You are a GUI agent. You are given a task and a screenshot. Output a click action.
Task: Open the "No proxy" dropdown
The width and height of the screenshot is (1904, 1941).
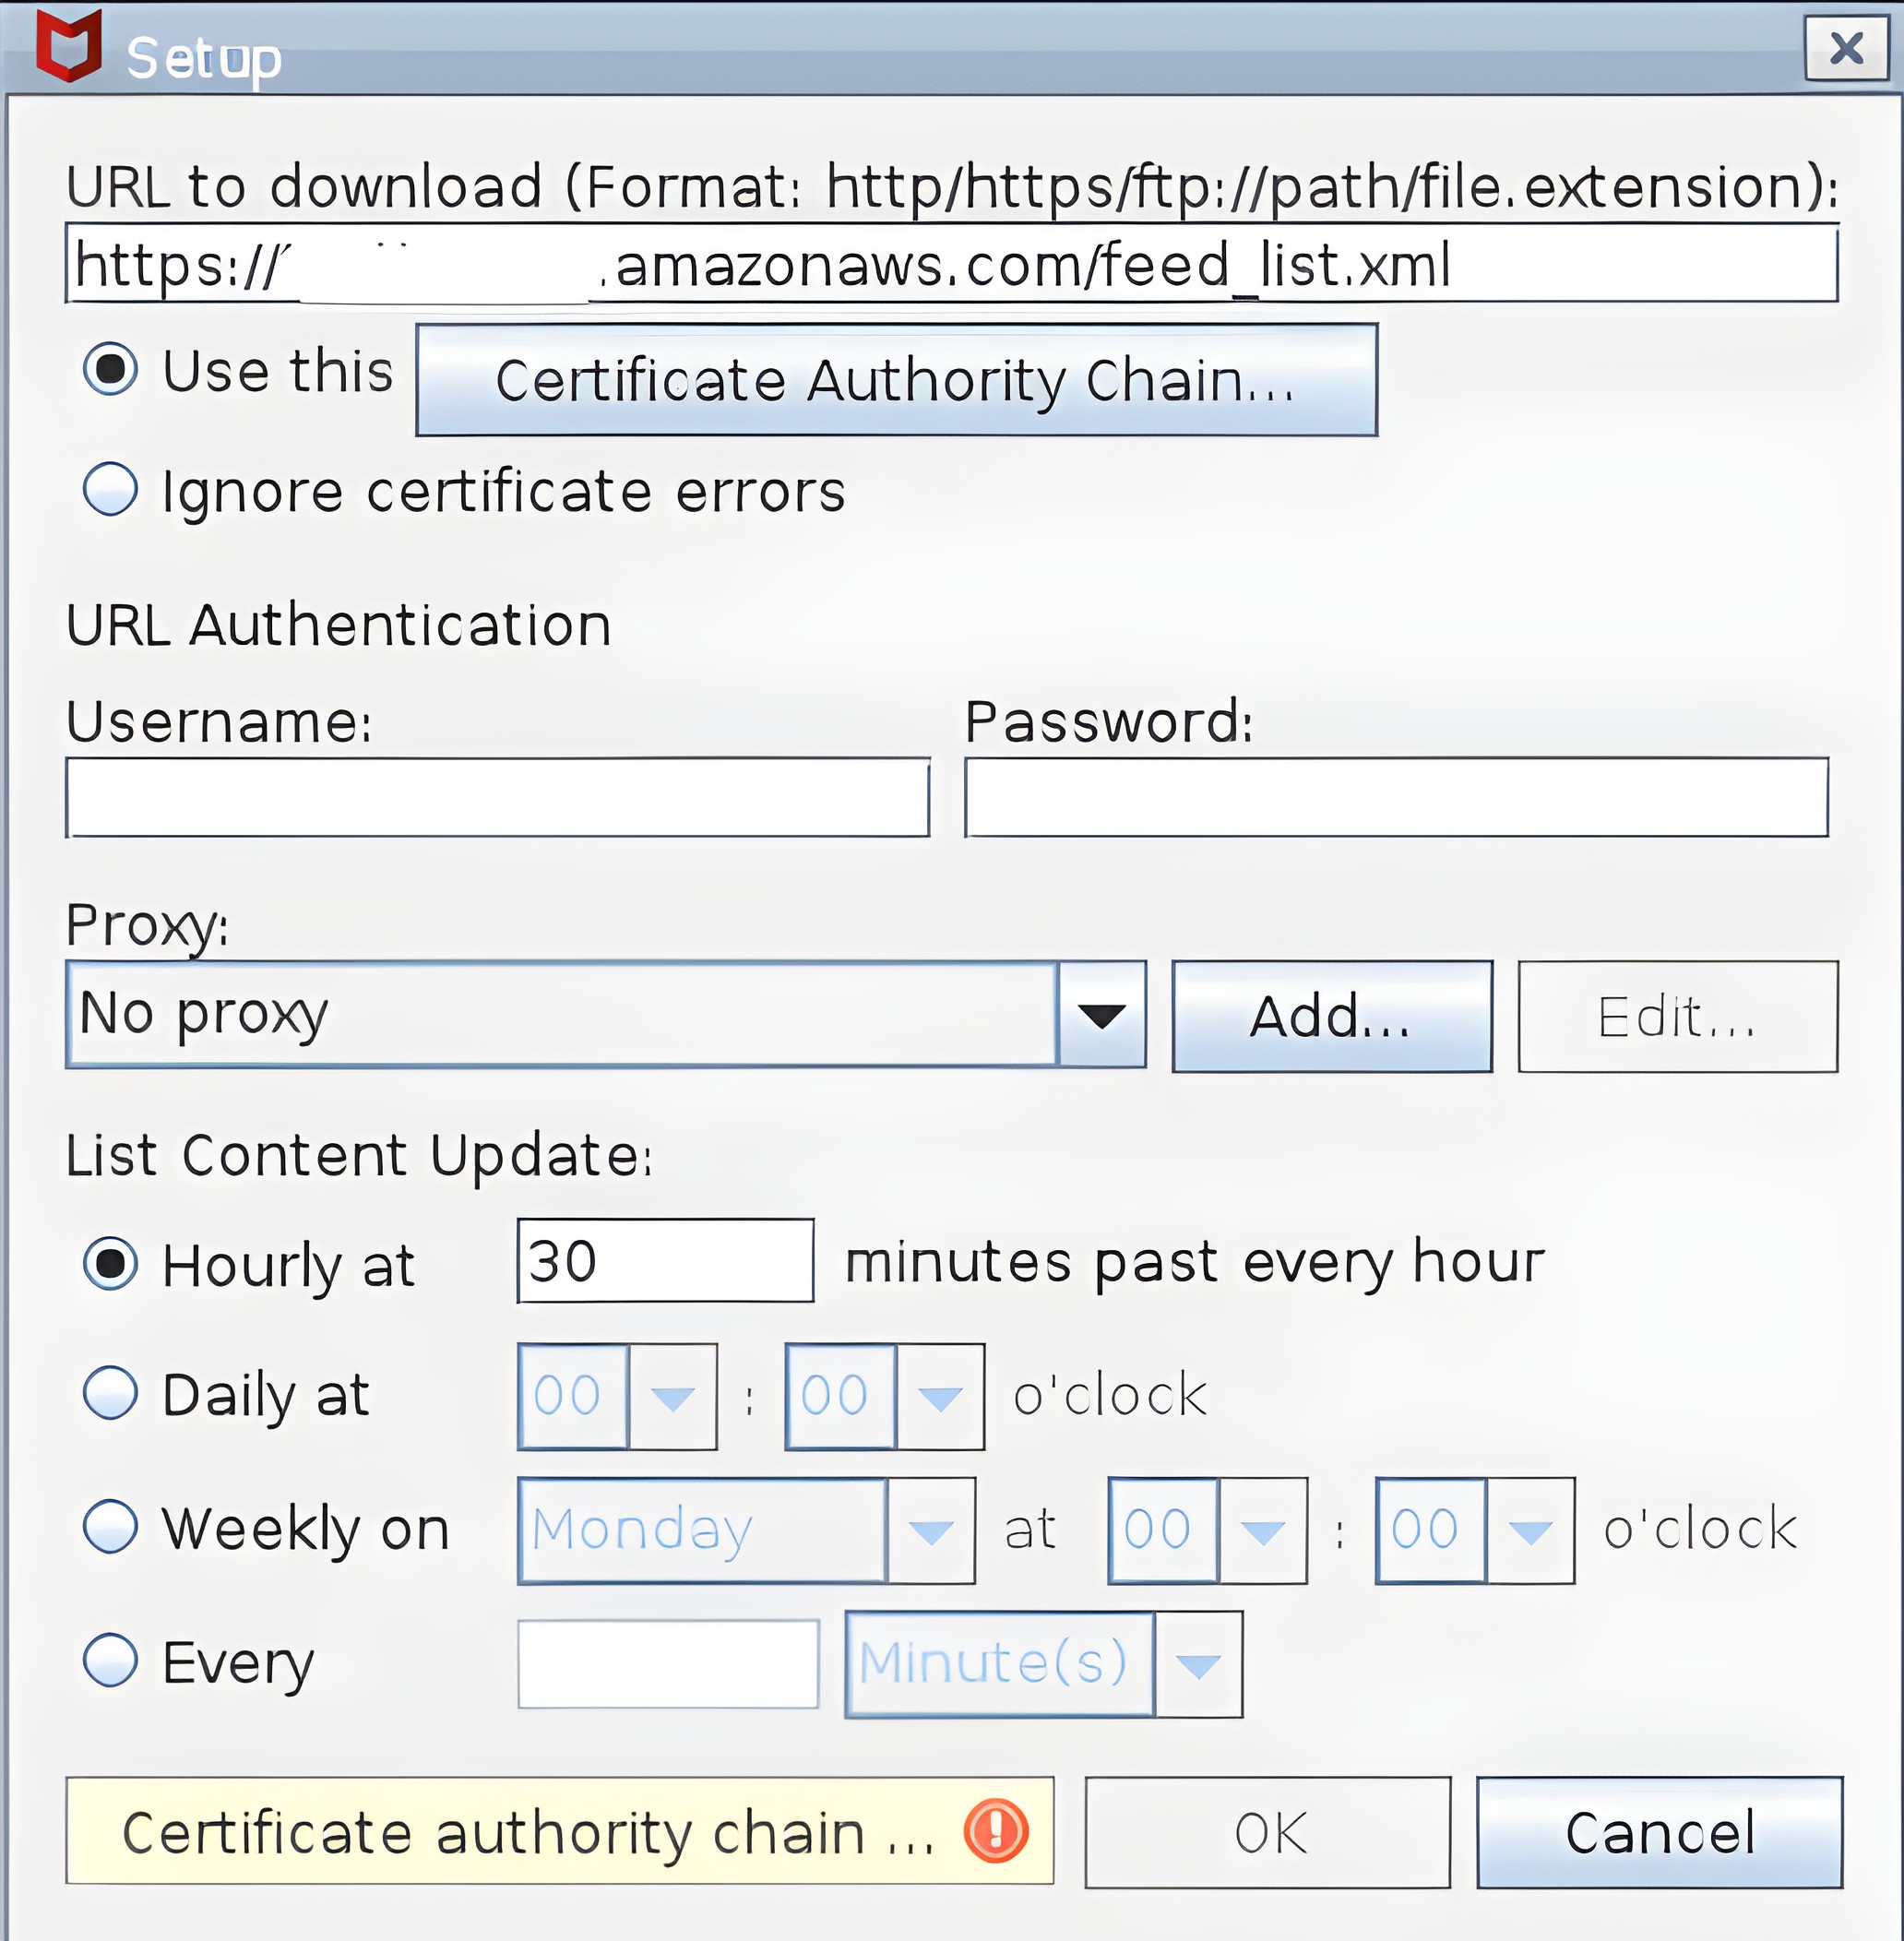pyautogui.click(x=1103, y=1017)
